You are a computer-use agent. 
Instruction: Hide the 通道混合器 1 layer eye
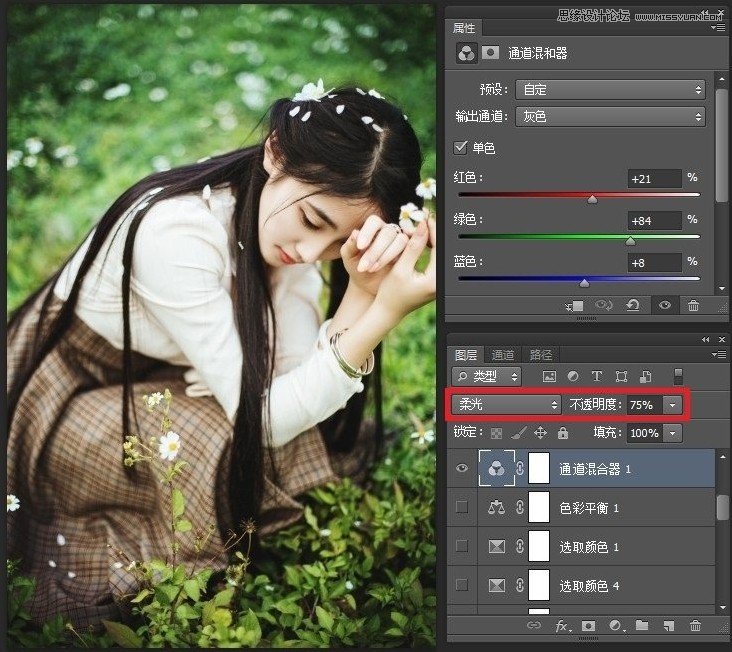[462, 468]
